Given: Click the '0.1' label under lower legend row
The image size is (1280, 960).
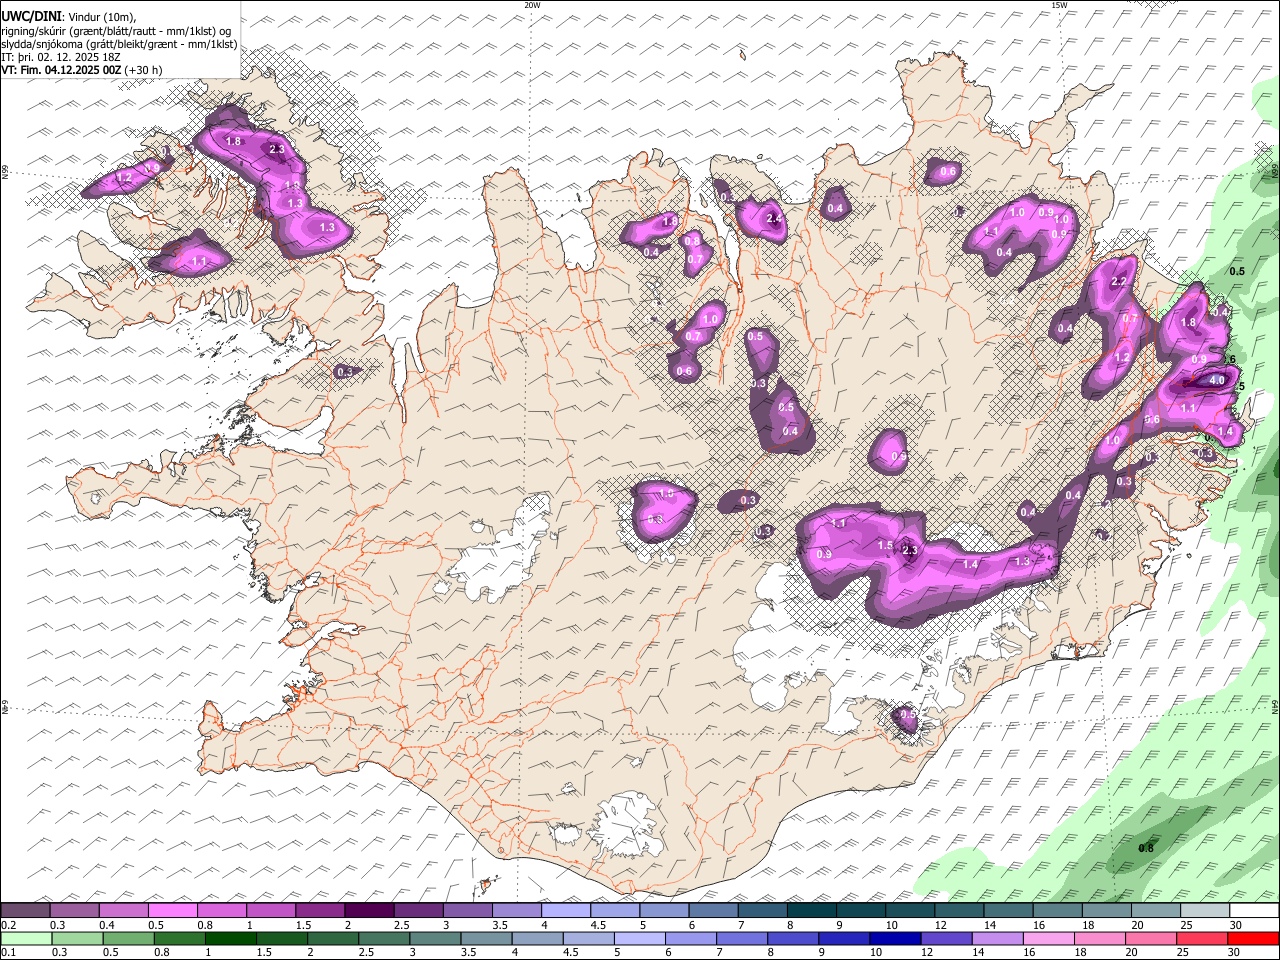Looking at the screenshot, I should coord(8,953).
